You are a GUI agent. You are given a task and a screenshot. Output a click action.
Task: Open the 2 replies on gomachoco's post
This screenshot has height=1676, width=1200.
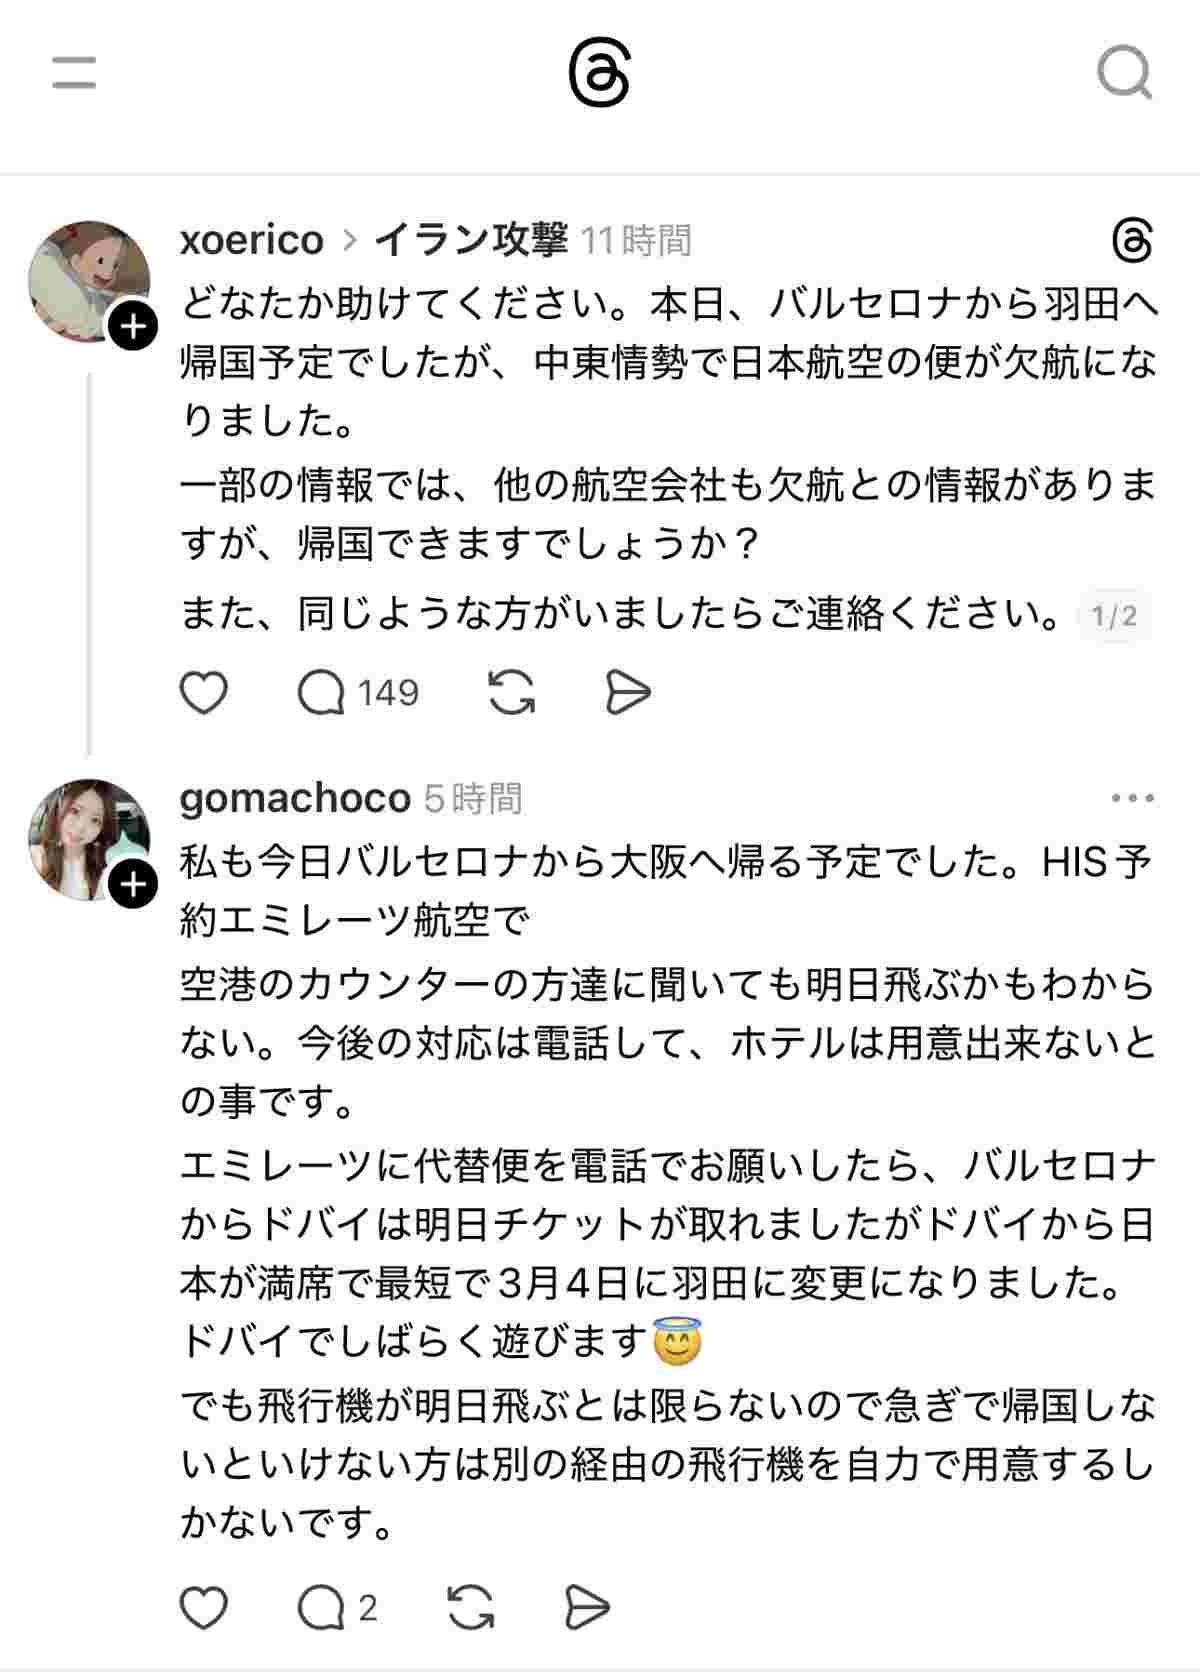pyautogui.click(x=337, y=1608)
